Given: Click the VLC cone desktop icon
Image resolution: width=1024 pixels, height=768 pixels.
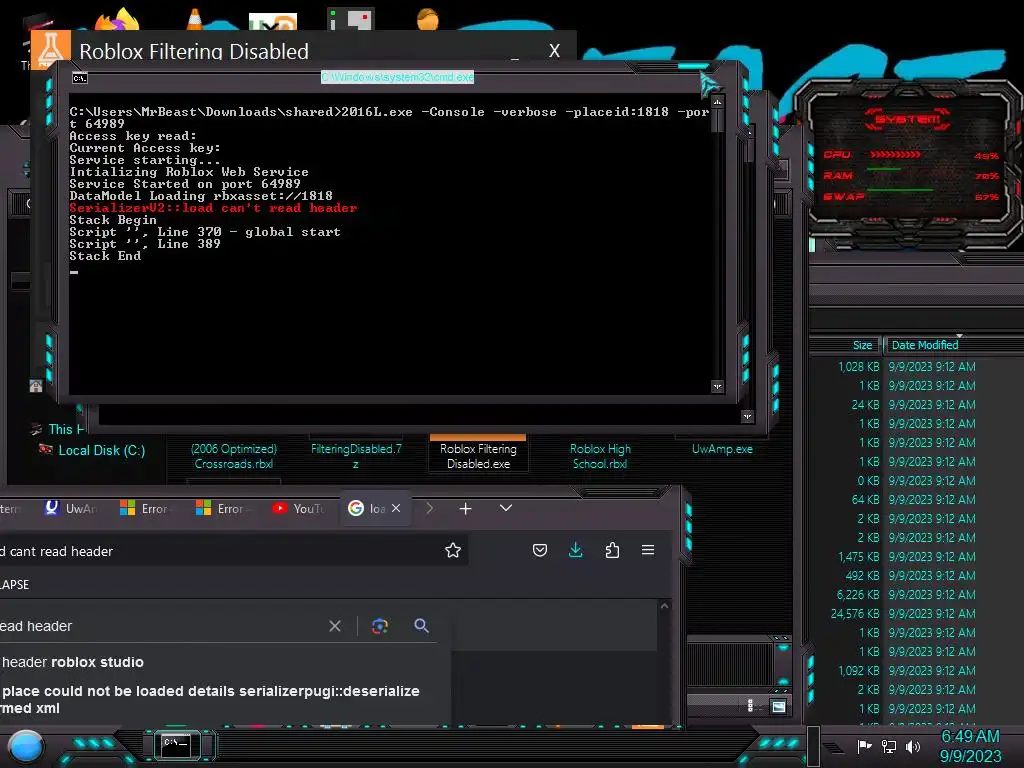Looking at the screenshot, I should pos(195,18).
